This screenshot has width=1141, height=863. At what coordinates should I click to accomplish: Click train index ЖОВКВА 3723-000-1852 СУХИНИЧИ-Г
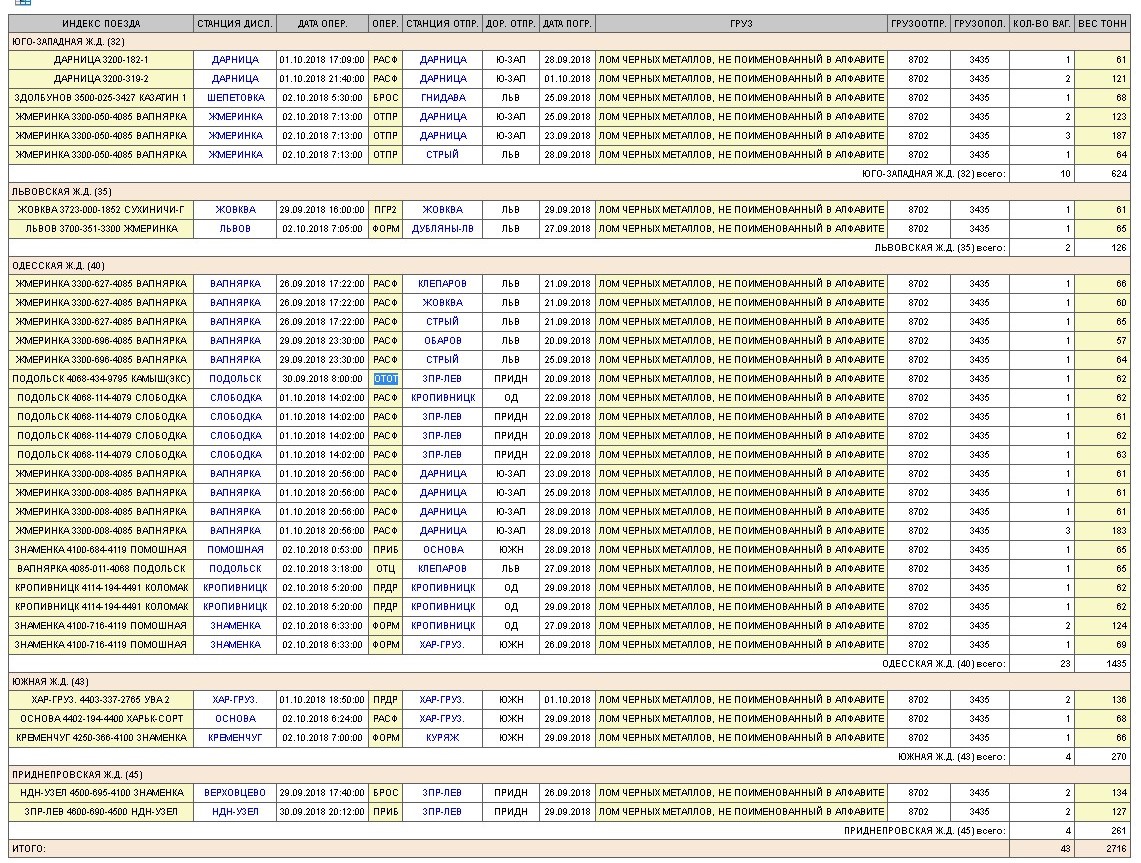[101, 210]
